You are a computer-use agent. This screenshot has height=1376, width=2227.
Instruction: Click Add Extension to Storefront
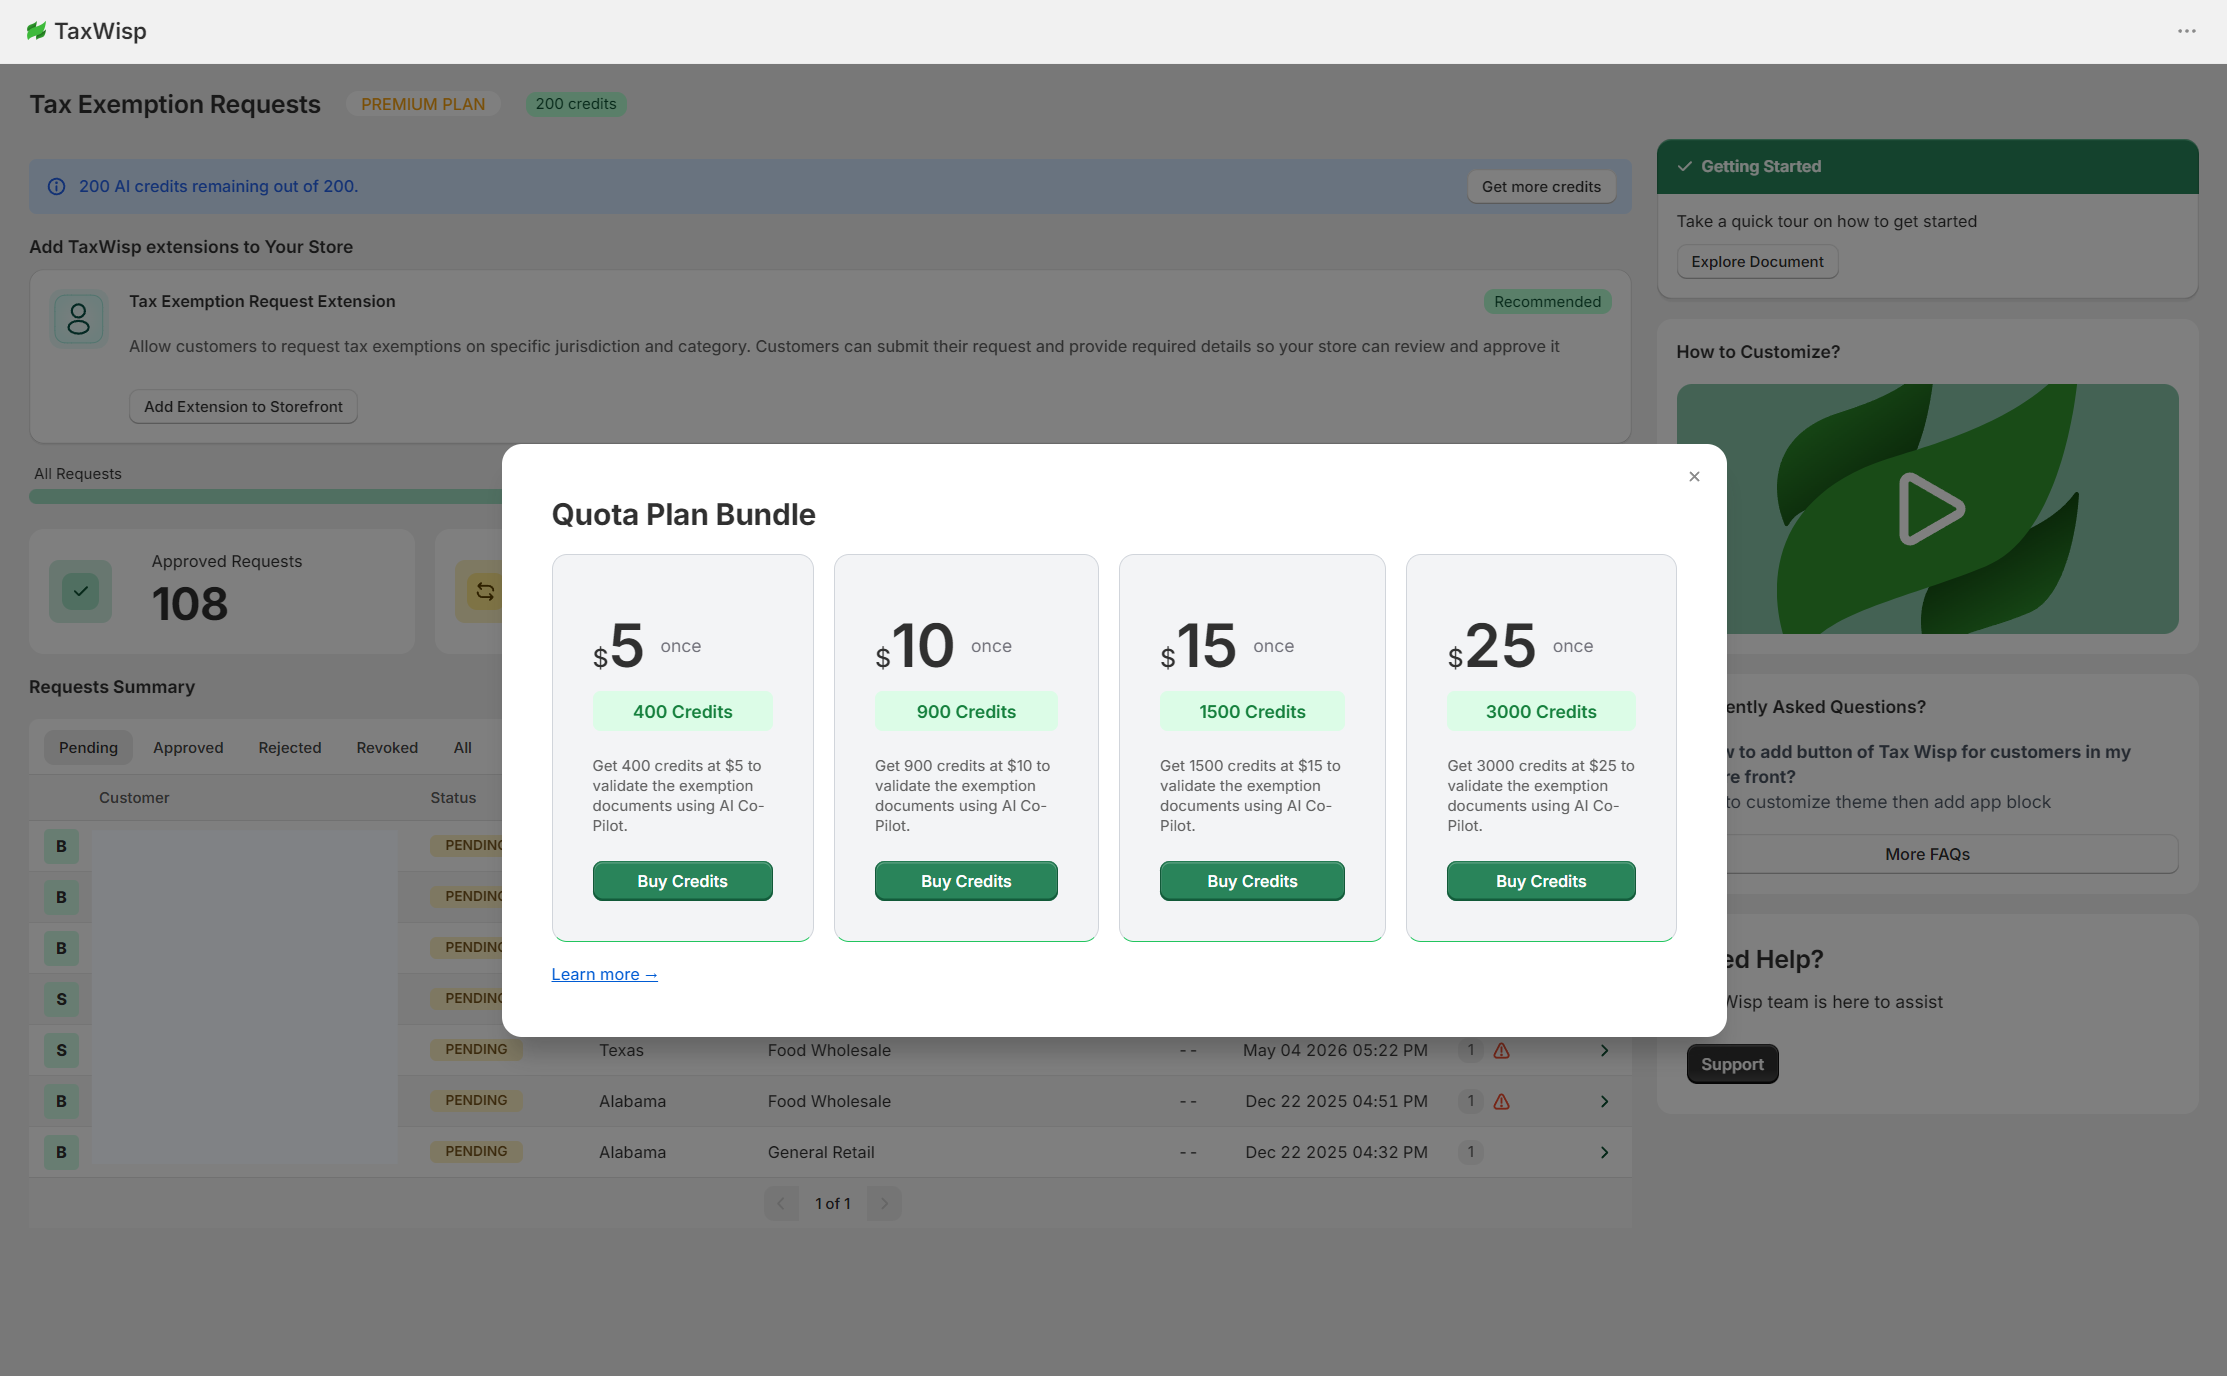point(243,407)
